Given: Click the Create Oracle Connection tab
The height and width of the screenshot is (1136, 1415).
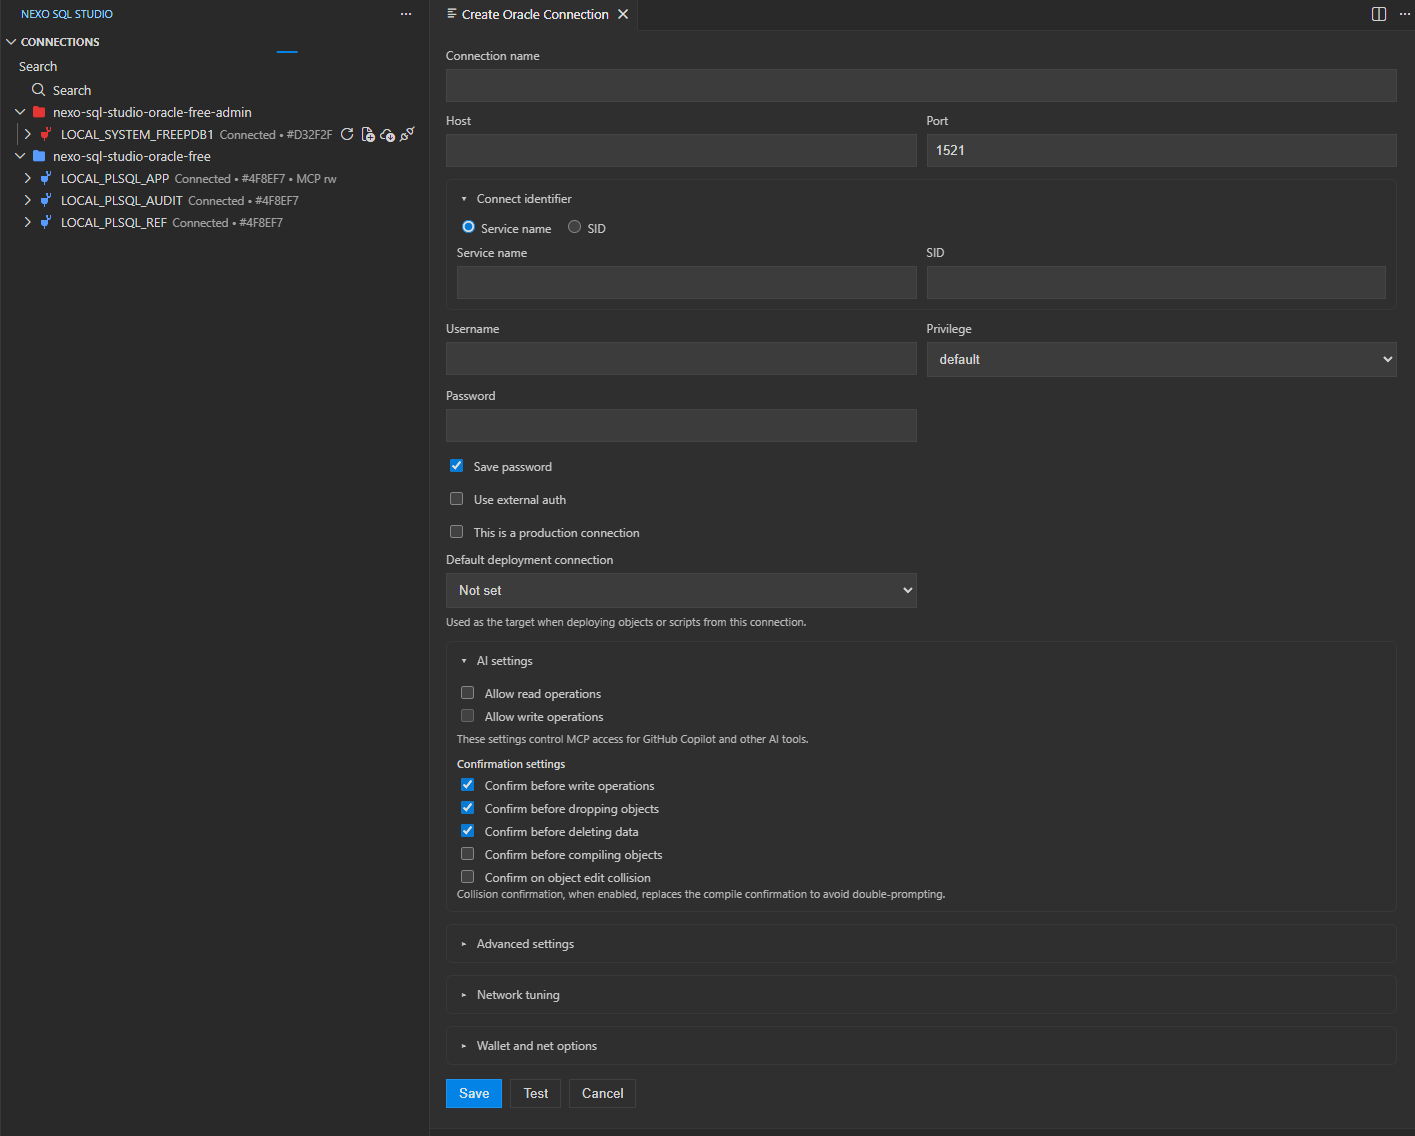Looking at the screenshot, I should pyautogui.click(x=534, y=14).
